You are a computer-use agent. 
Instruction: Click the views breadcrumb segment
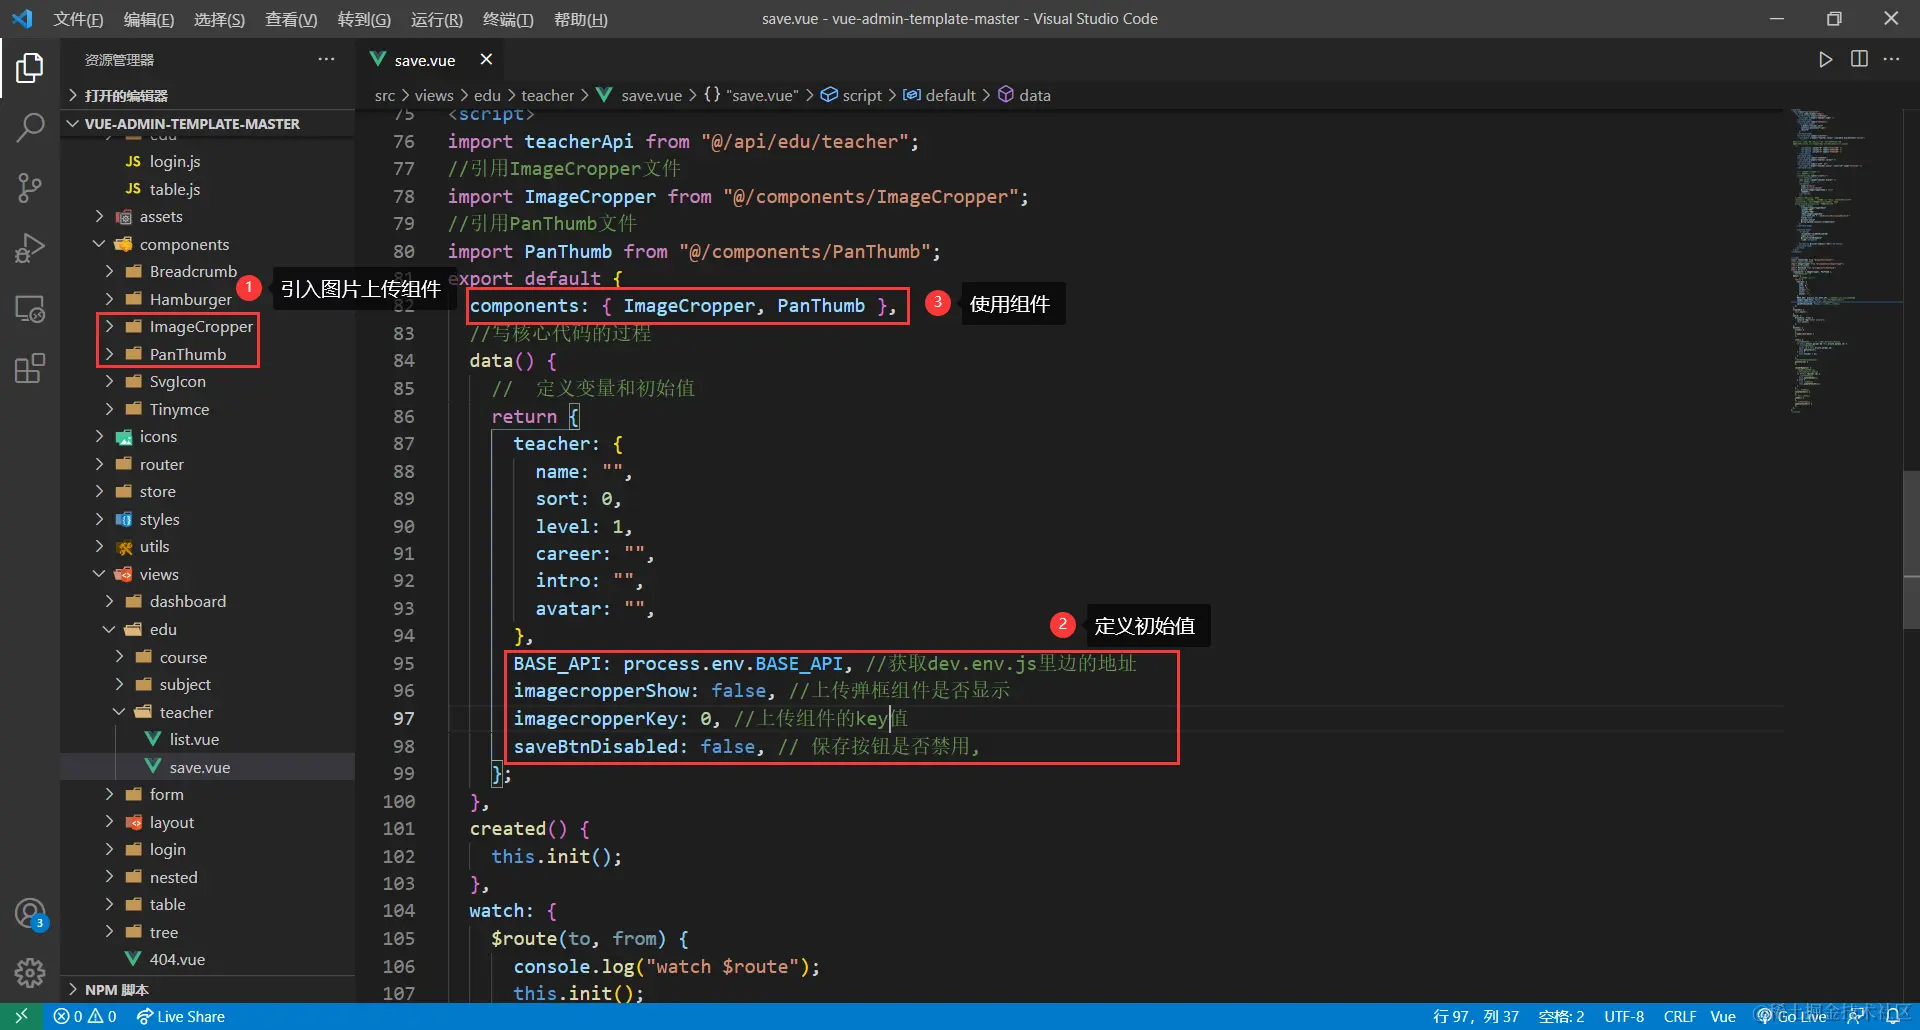pyautogui.click(x=434, y=96)
